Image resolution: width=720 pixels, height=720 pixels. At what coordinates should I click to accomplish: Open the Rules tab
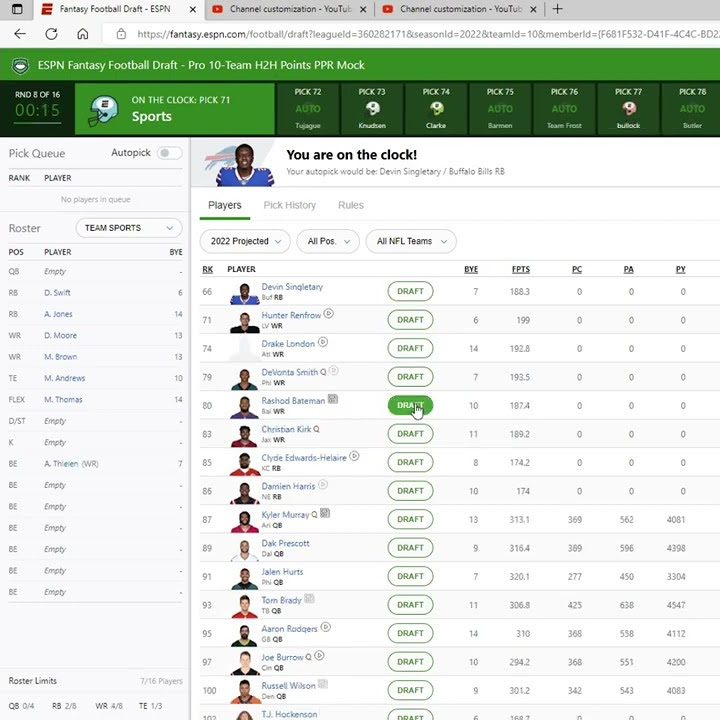[x=351, y=205]
